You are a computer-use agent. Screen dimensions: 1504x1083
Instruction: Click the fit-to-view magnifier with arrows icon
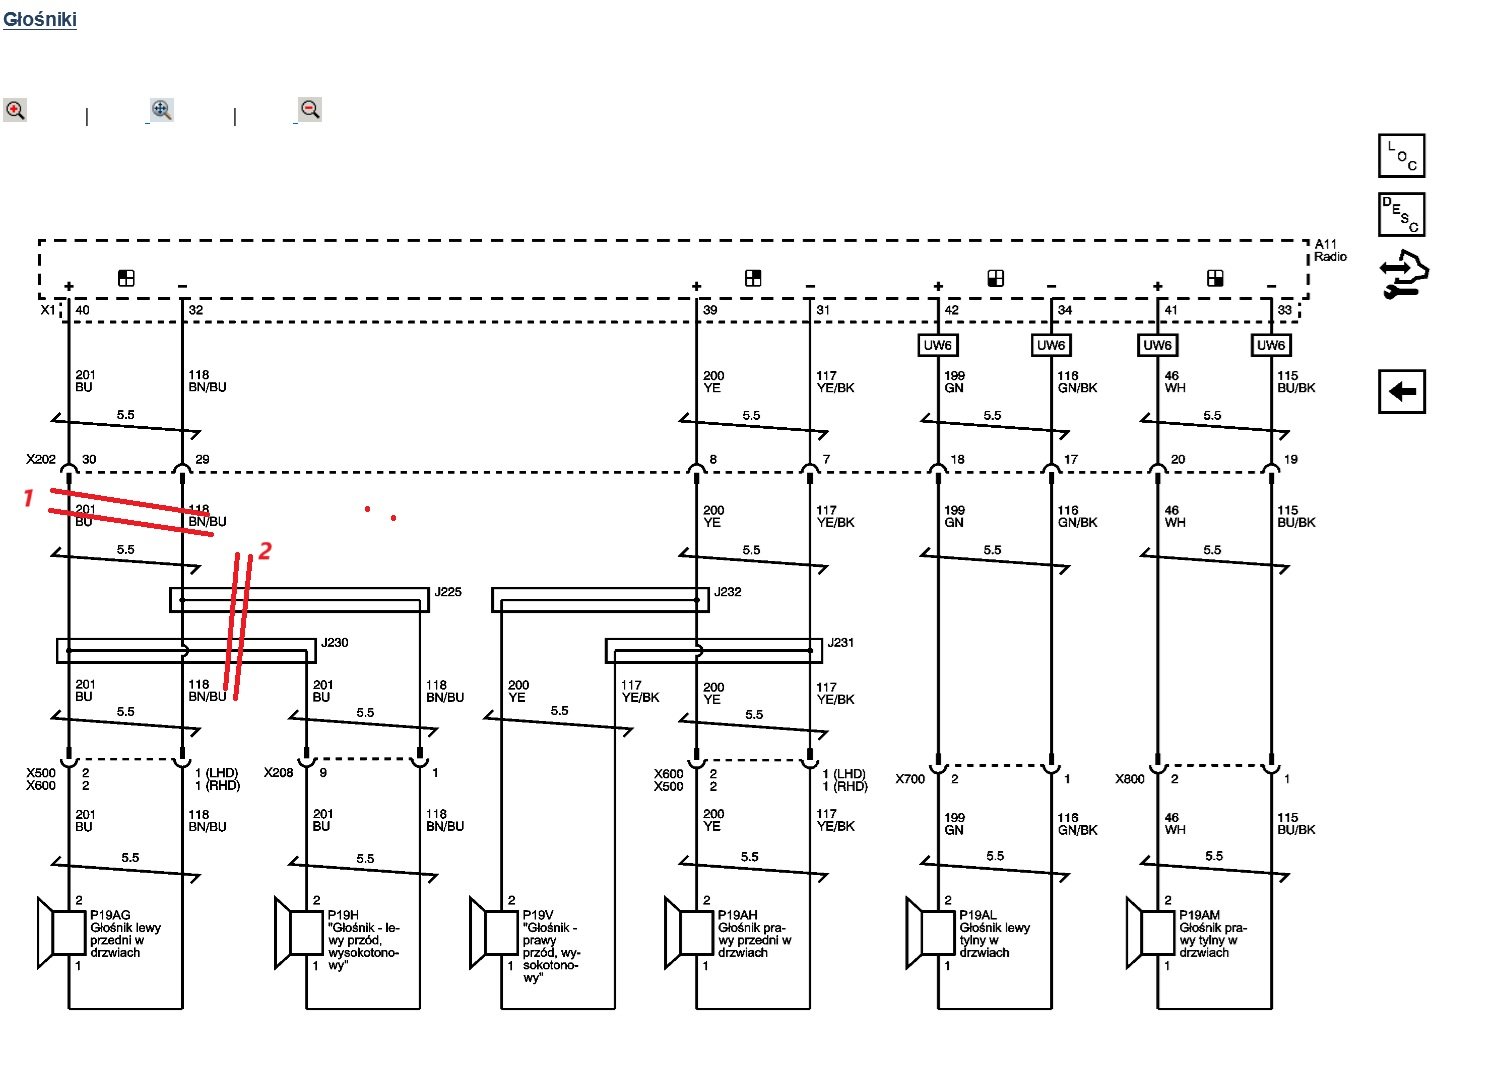coord(162,110)
